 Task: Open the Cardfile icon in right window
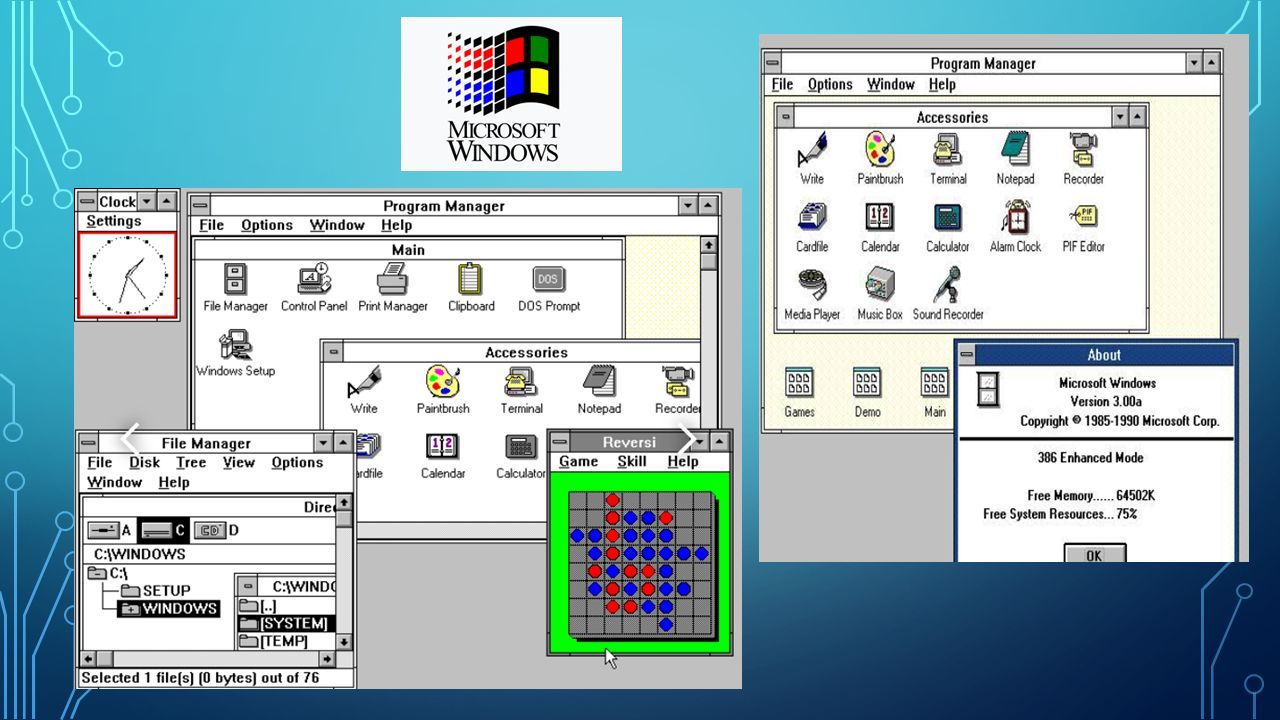[x=812, y=227]
